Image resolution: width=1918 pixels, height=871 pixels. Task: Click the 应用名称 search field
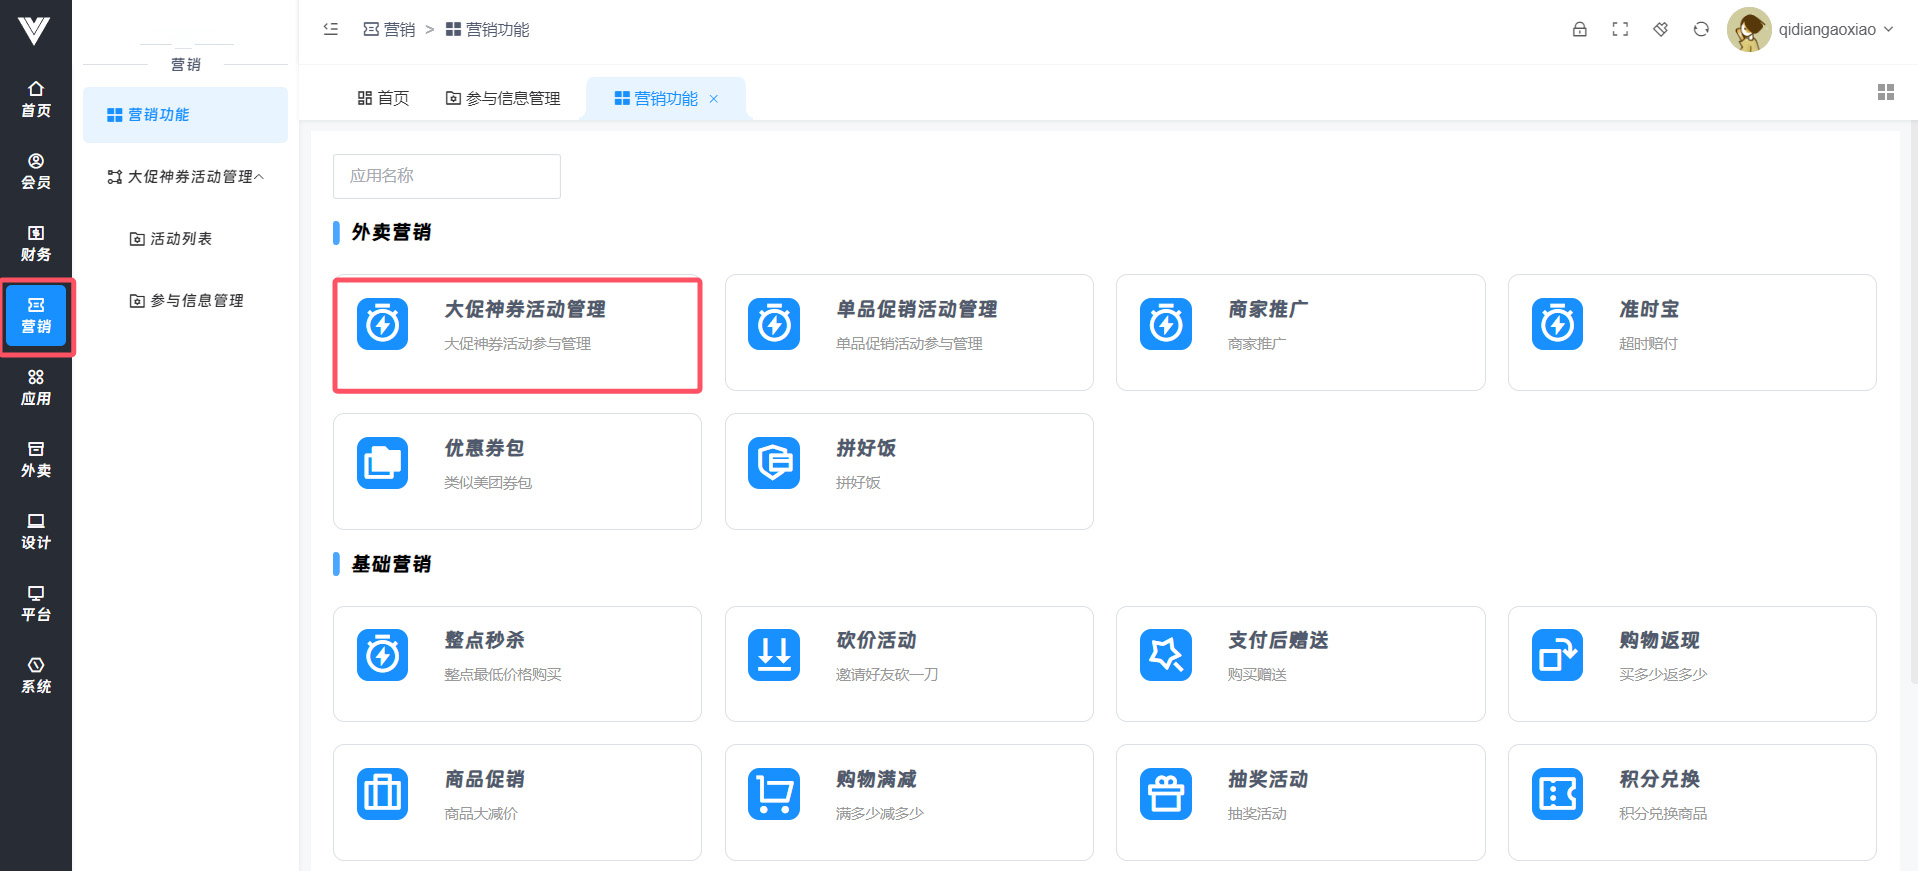click(446, 176)
